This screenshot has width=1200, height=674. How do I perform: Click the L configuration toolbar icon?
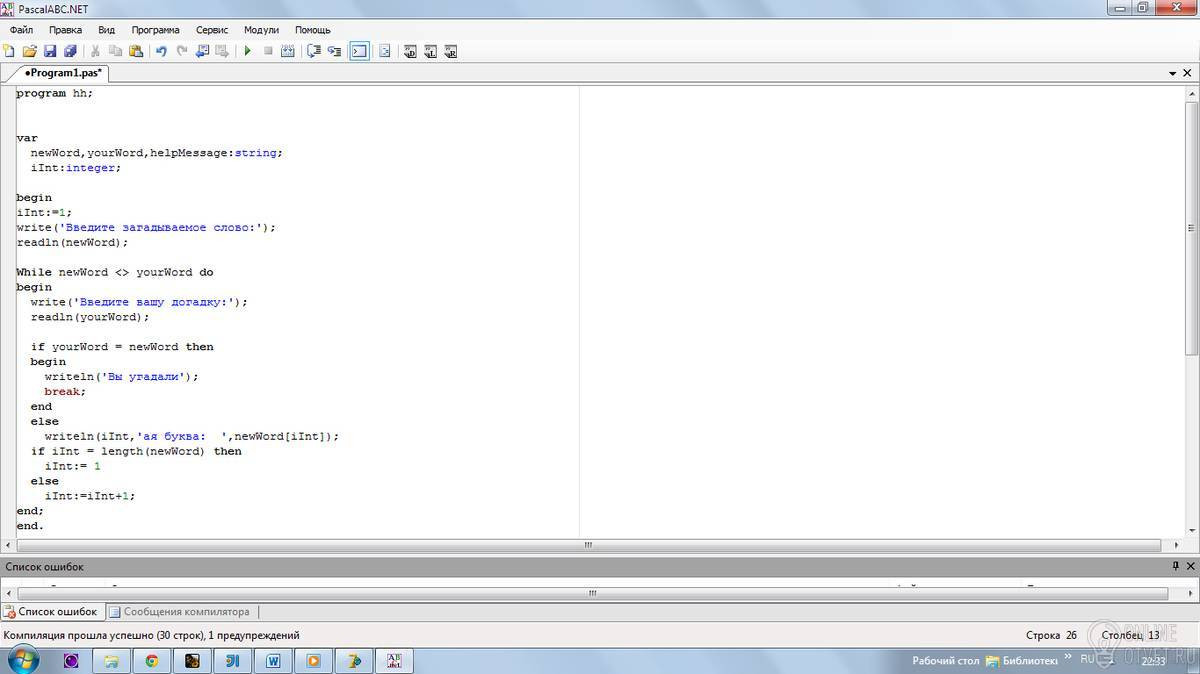point(431,51)
